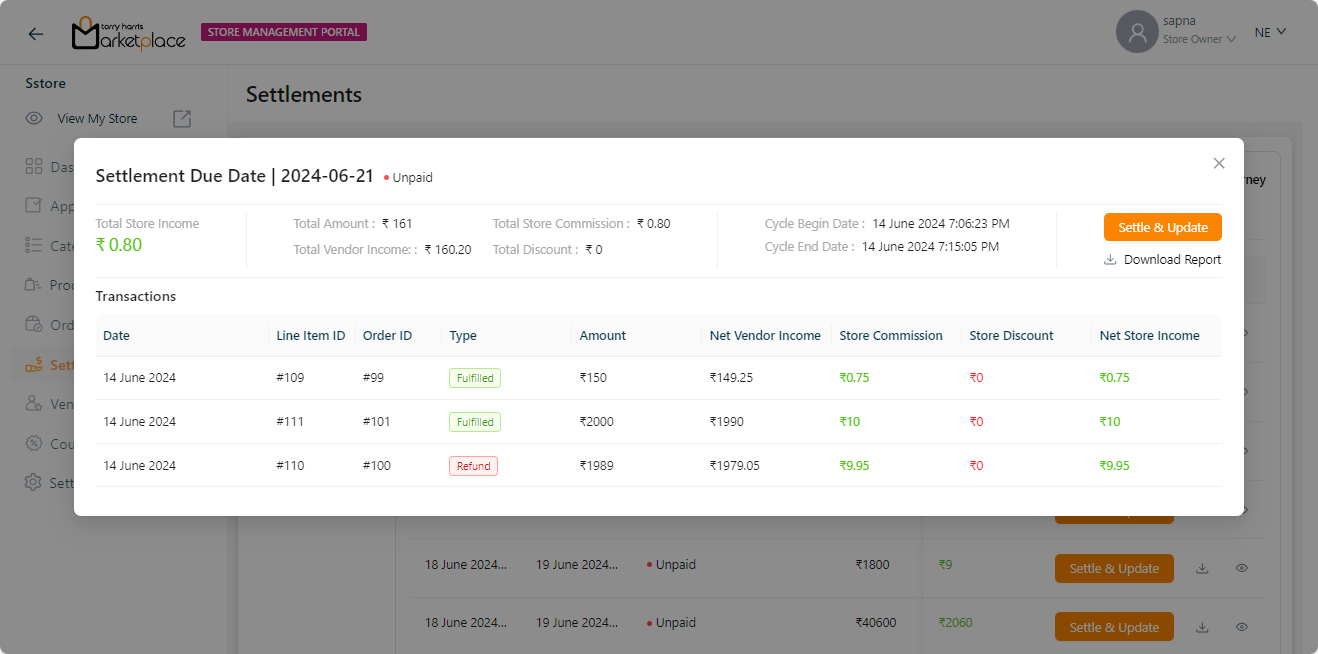Click Settle & Update for ₹40600 row
This screenshot has width=1318, height=654.
click(x=1113, y=627)
